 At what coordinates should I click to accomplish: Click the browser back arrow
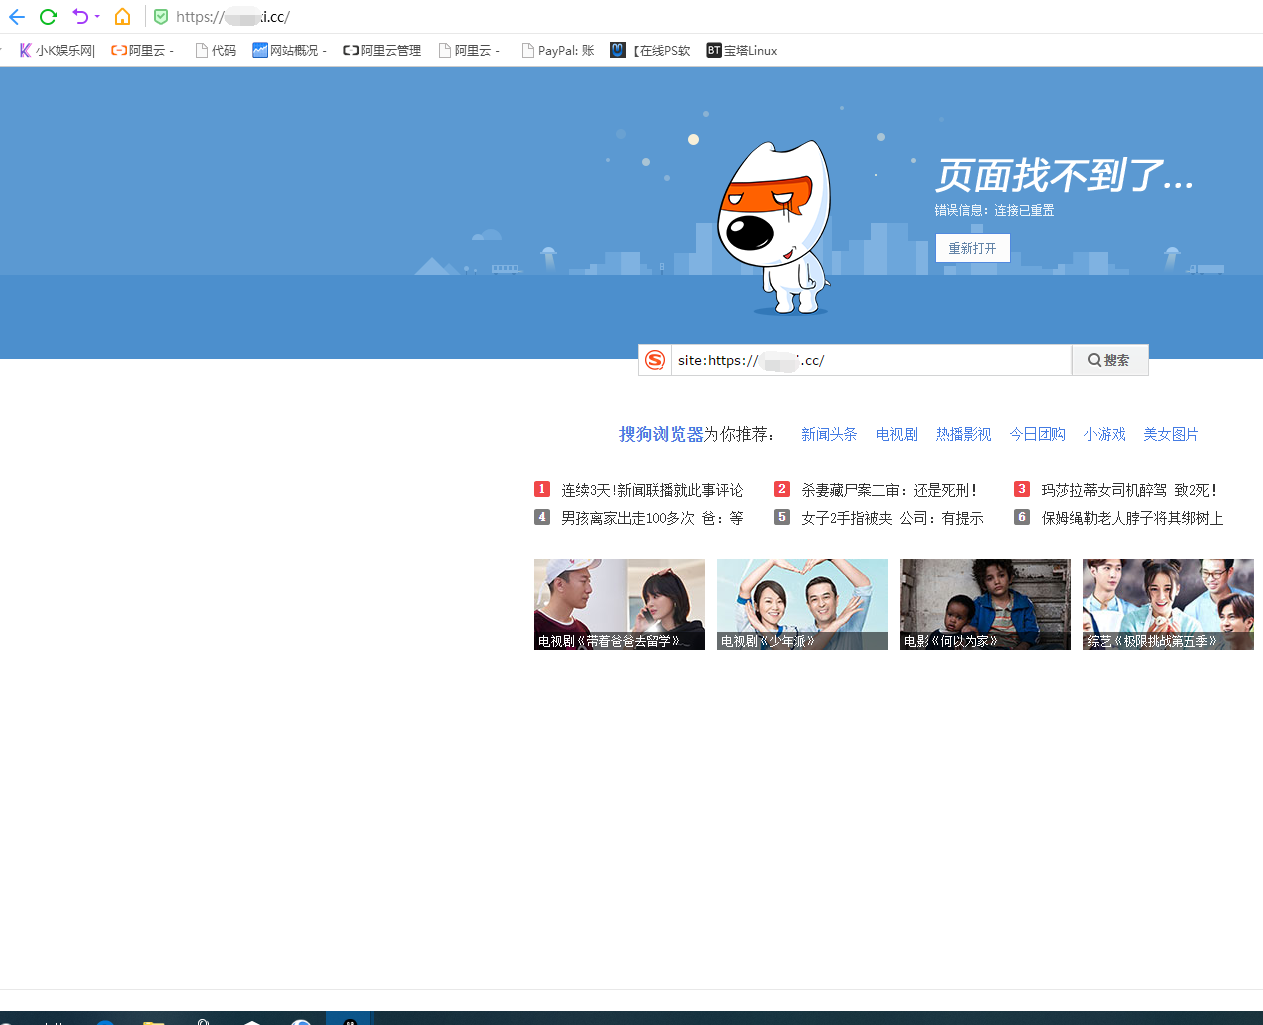pyautogui.click(x=17, y=17)
